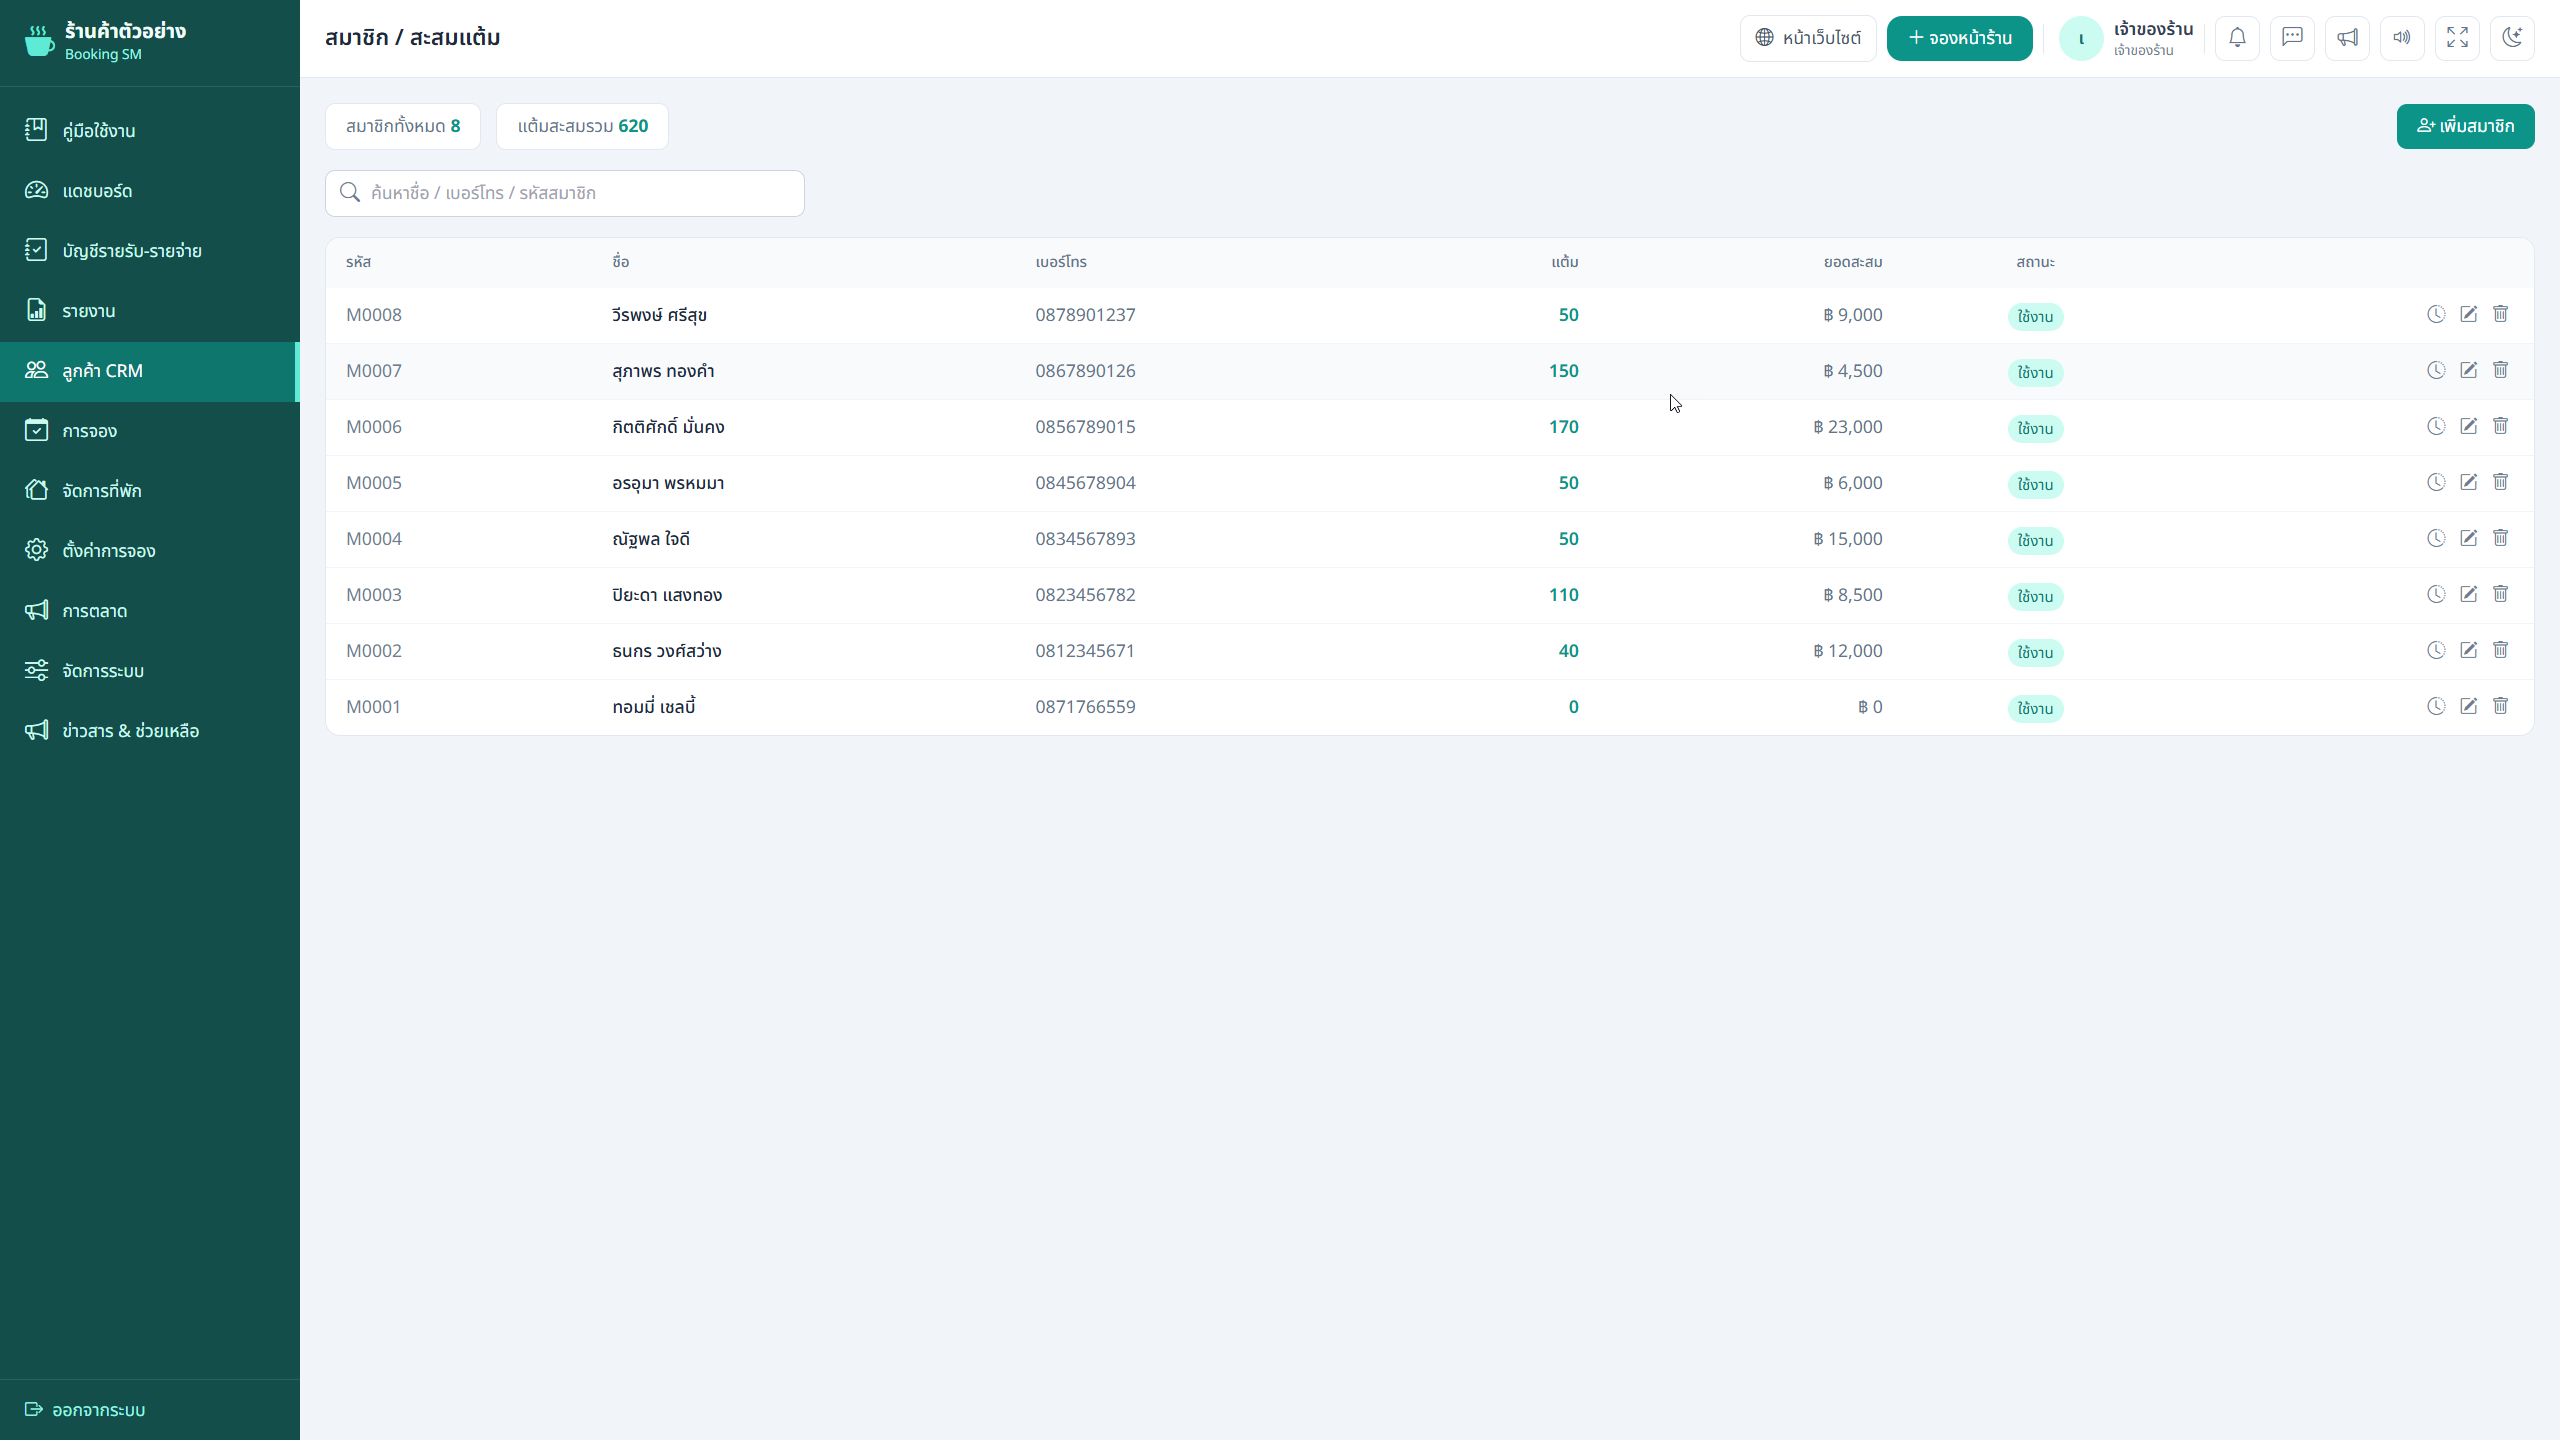2560x1440 pixels.
Task: Click สมาชิกทั้งหมด 8 summary chip
Action: click(x=403, y=126)
